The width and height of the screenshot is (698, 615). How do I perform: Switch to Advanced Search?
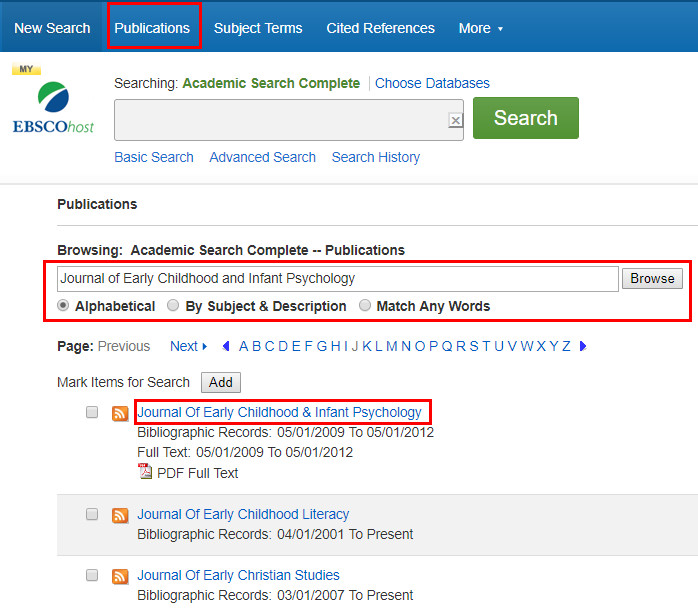coord(263,157)
